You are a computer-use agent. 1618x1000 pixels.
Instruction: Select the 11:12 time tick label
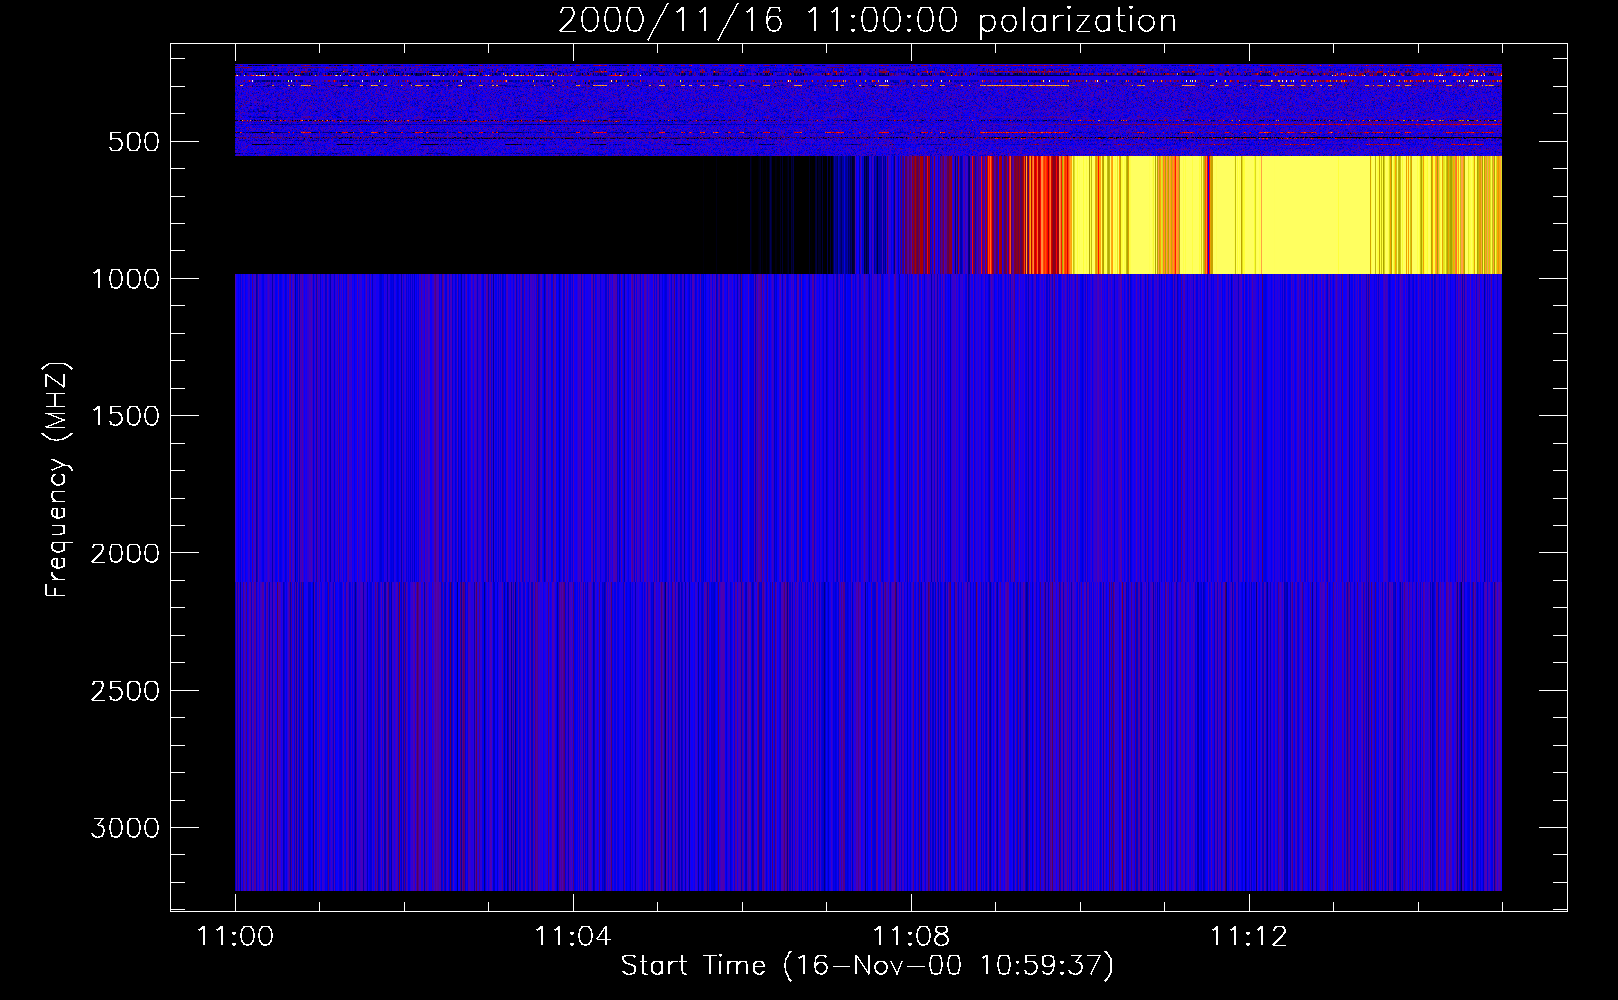coord(1248,937)
